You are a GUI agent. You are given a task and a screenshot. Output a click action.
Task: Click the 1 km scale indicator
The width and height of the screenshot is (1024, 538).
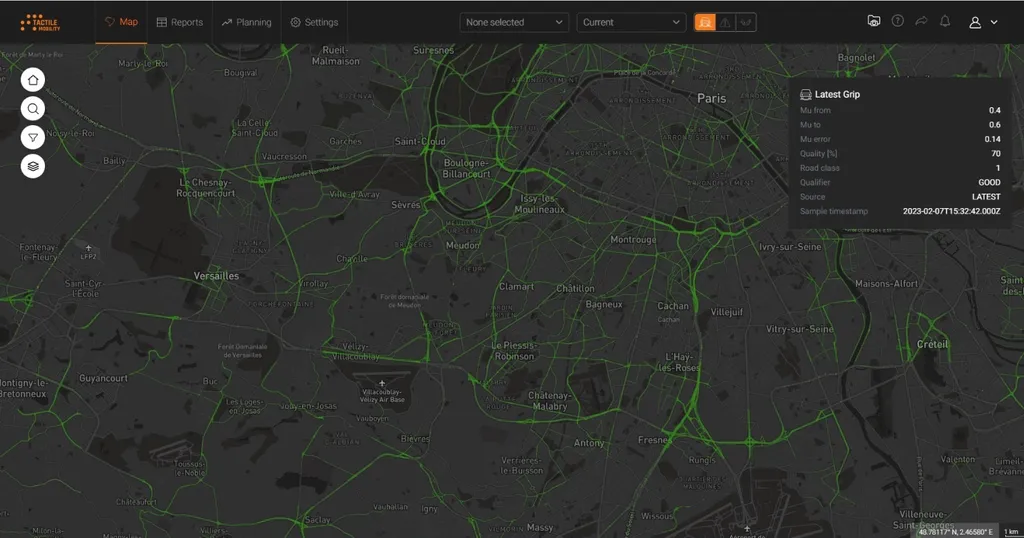(1011, 532)
